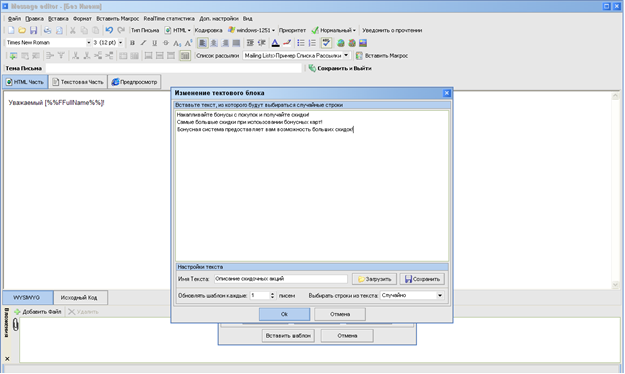Open the highlight color tool
This screenshot has width=625, height=374.
tap(287, 43)
